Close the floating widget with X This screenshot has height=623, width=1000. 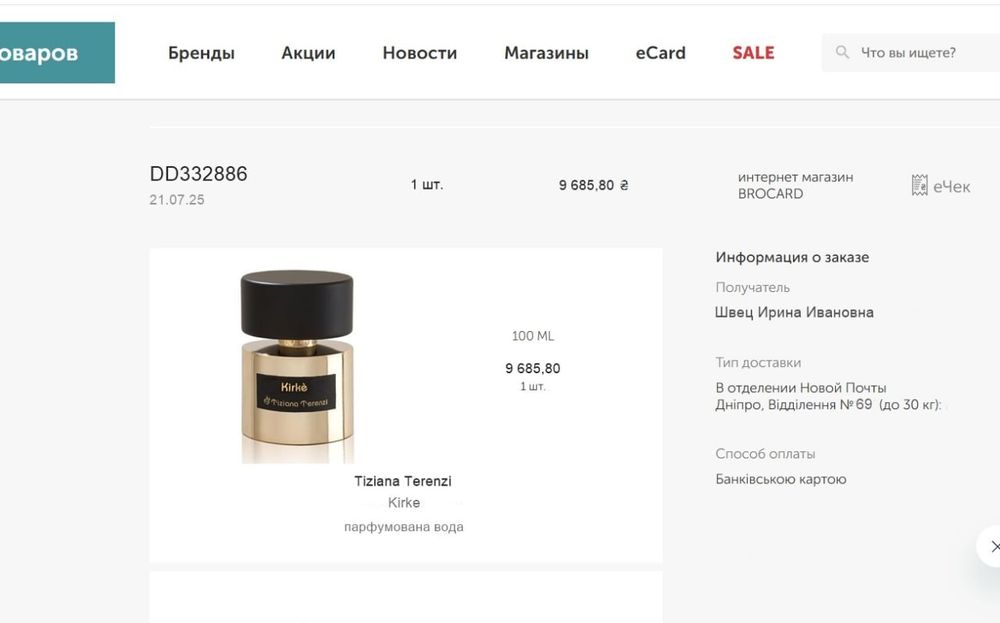tap(994, 546)
